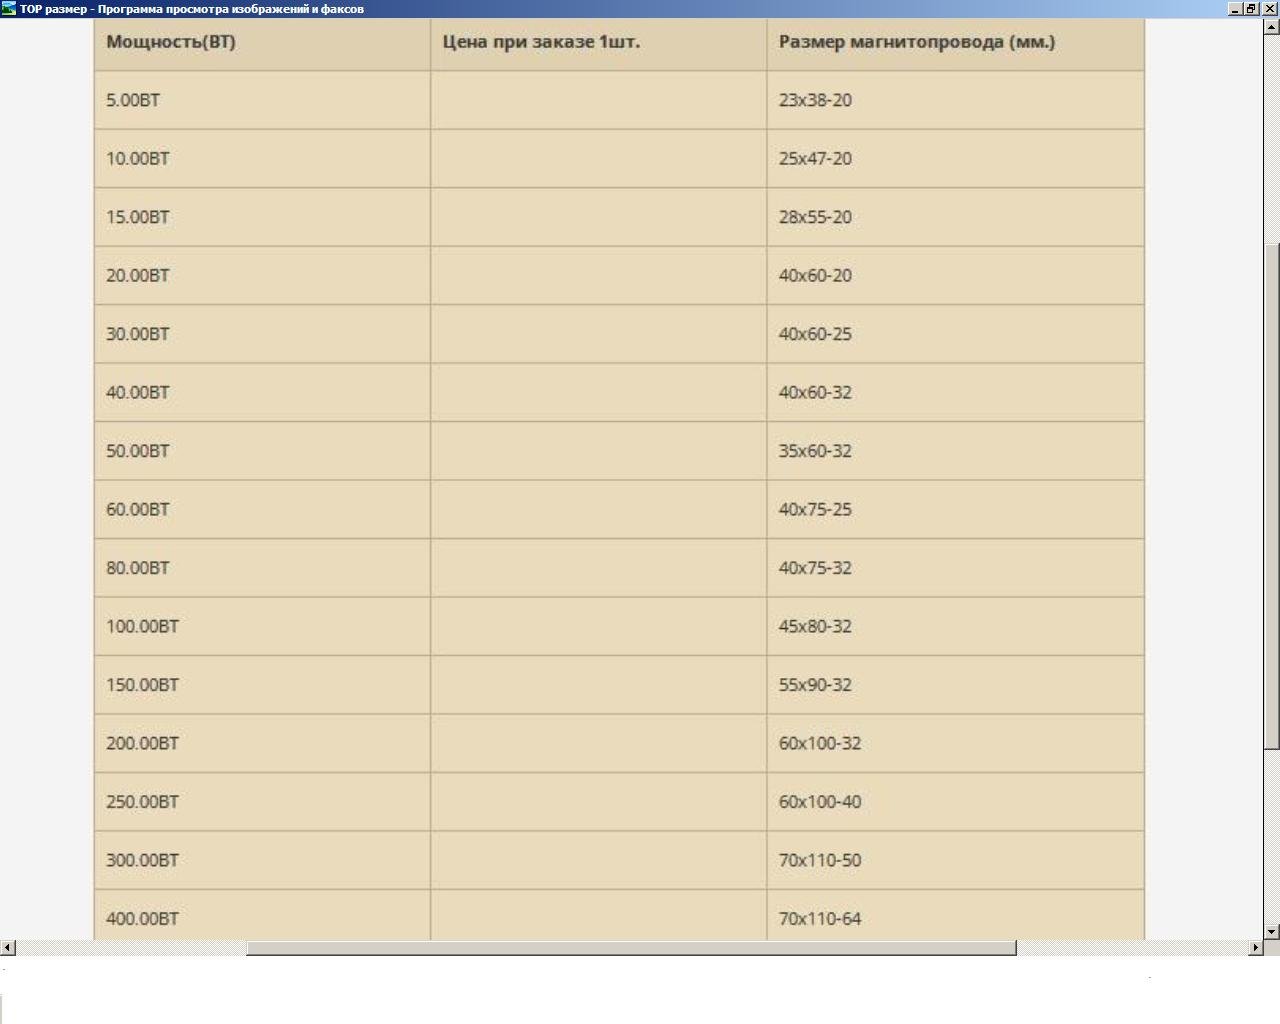This screenshot has width=1280, height=1024.
Task: Click the vertical scrollbar down arrow
Action: (1271, 931)
